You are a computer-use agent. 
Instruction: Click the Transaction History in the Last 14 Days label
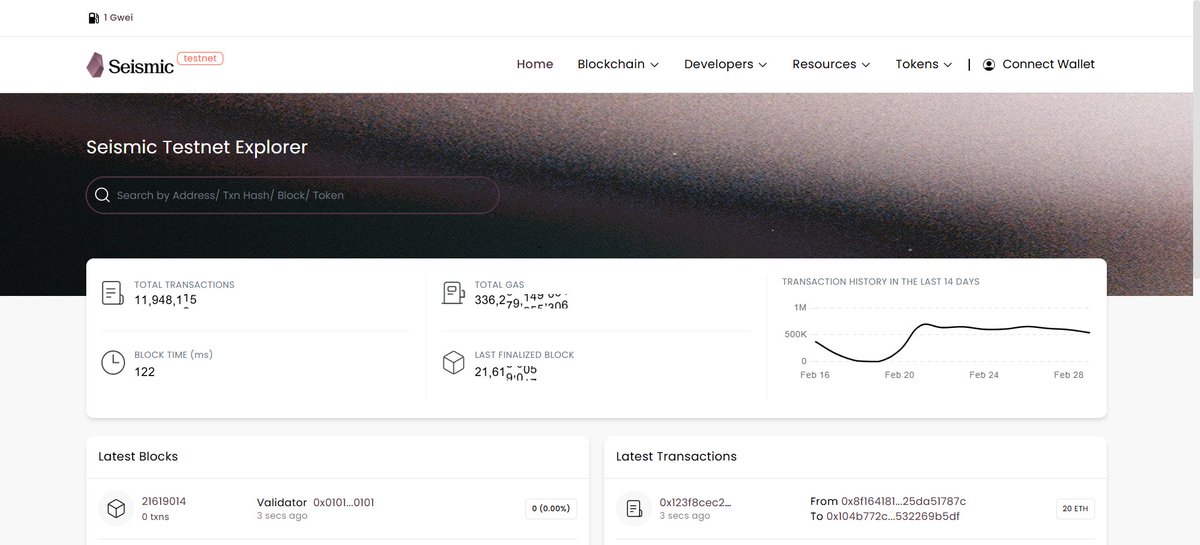pyautogui.click(x=881, y=282)
